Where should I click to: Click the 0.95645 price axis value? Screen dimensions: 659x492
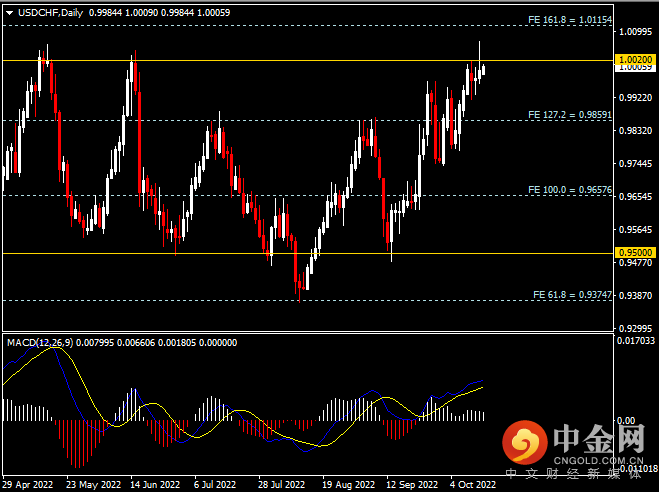[x=636, y=230]
